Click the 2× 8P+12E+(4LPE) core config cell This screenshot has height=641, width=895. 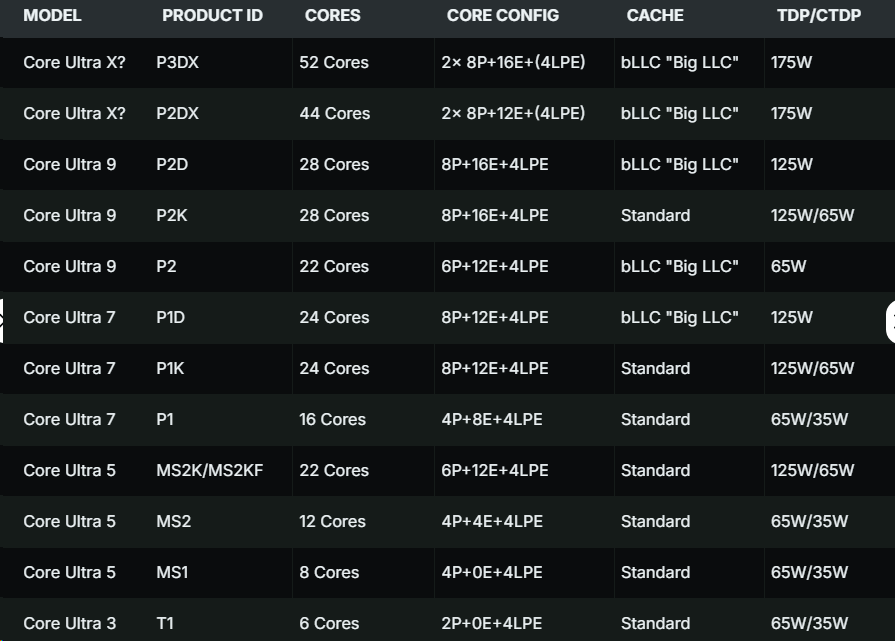point(513,113)
